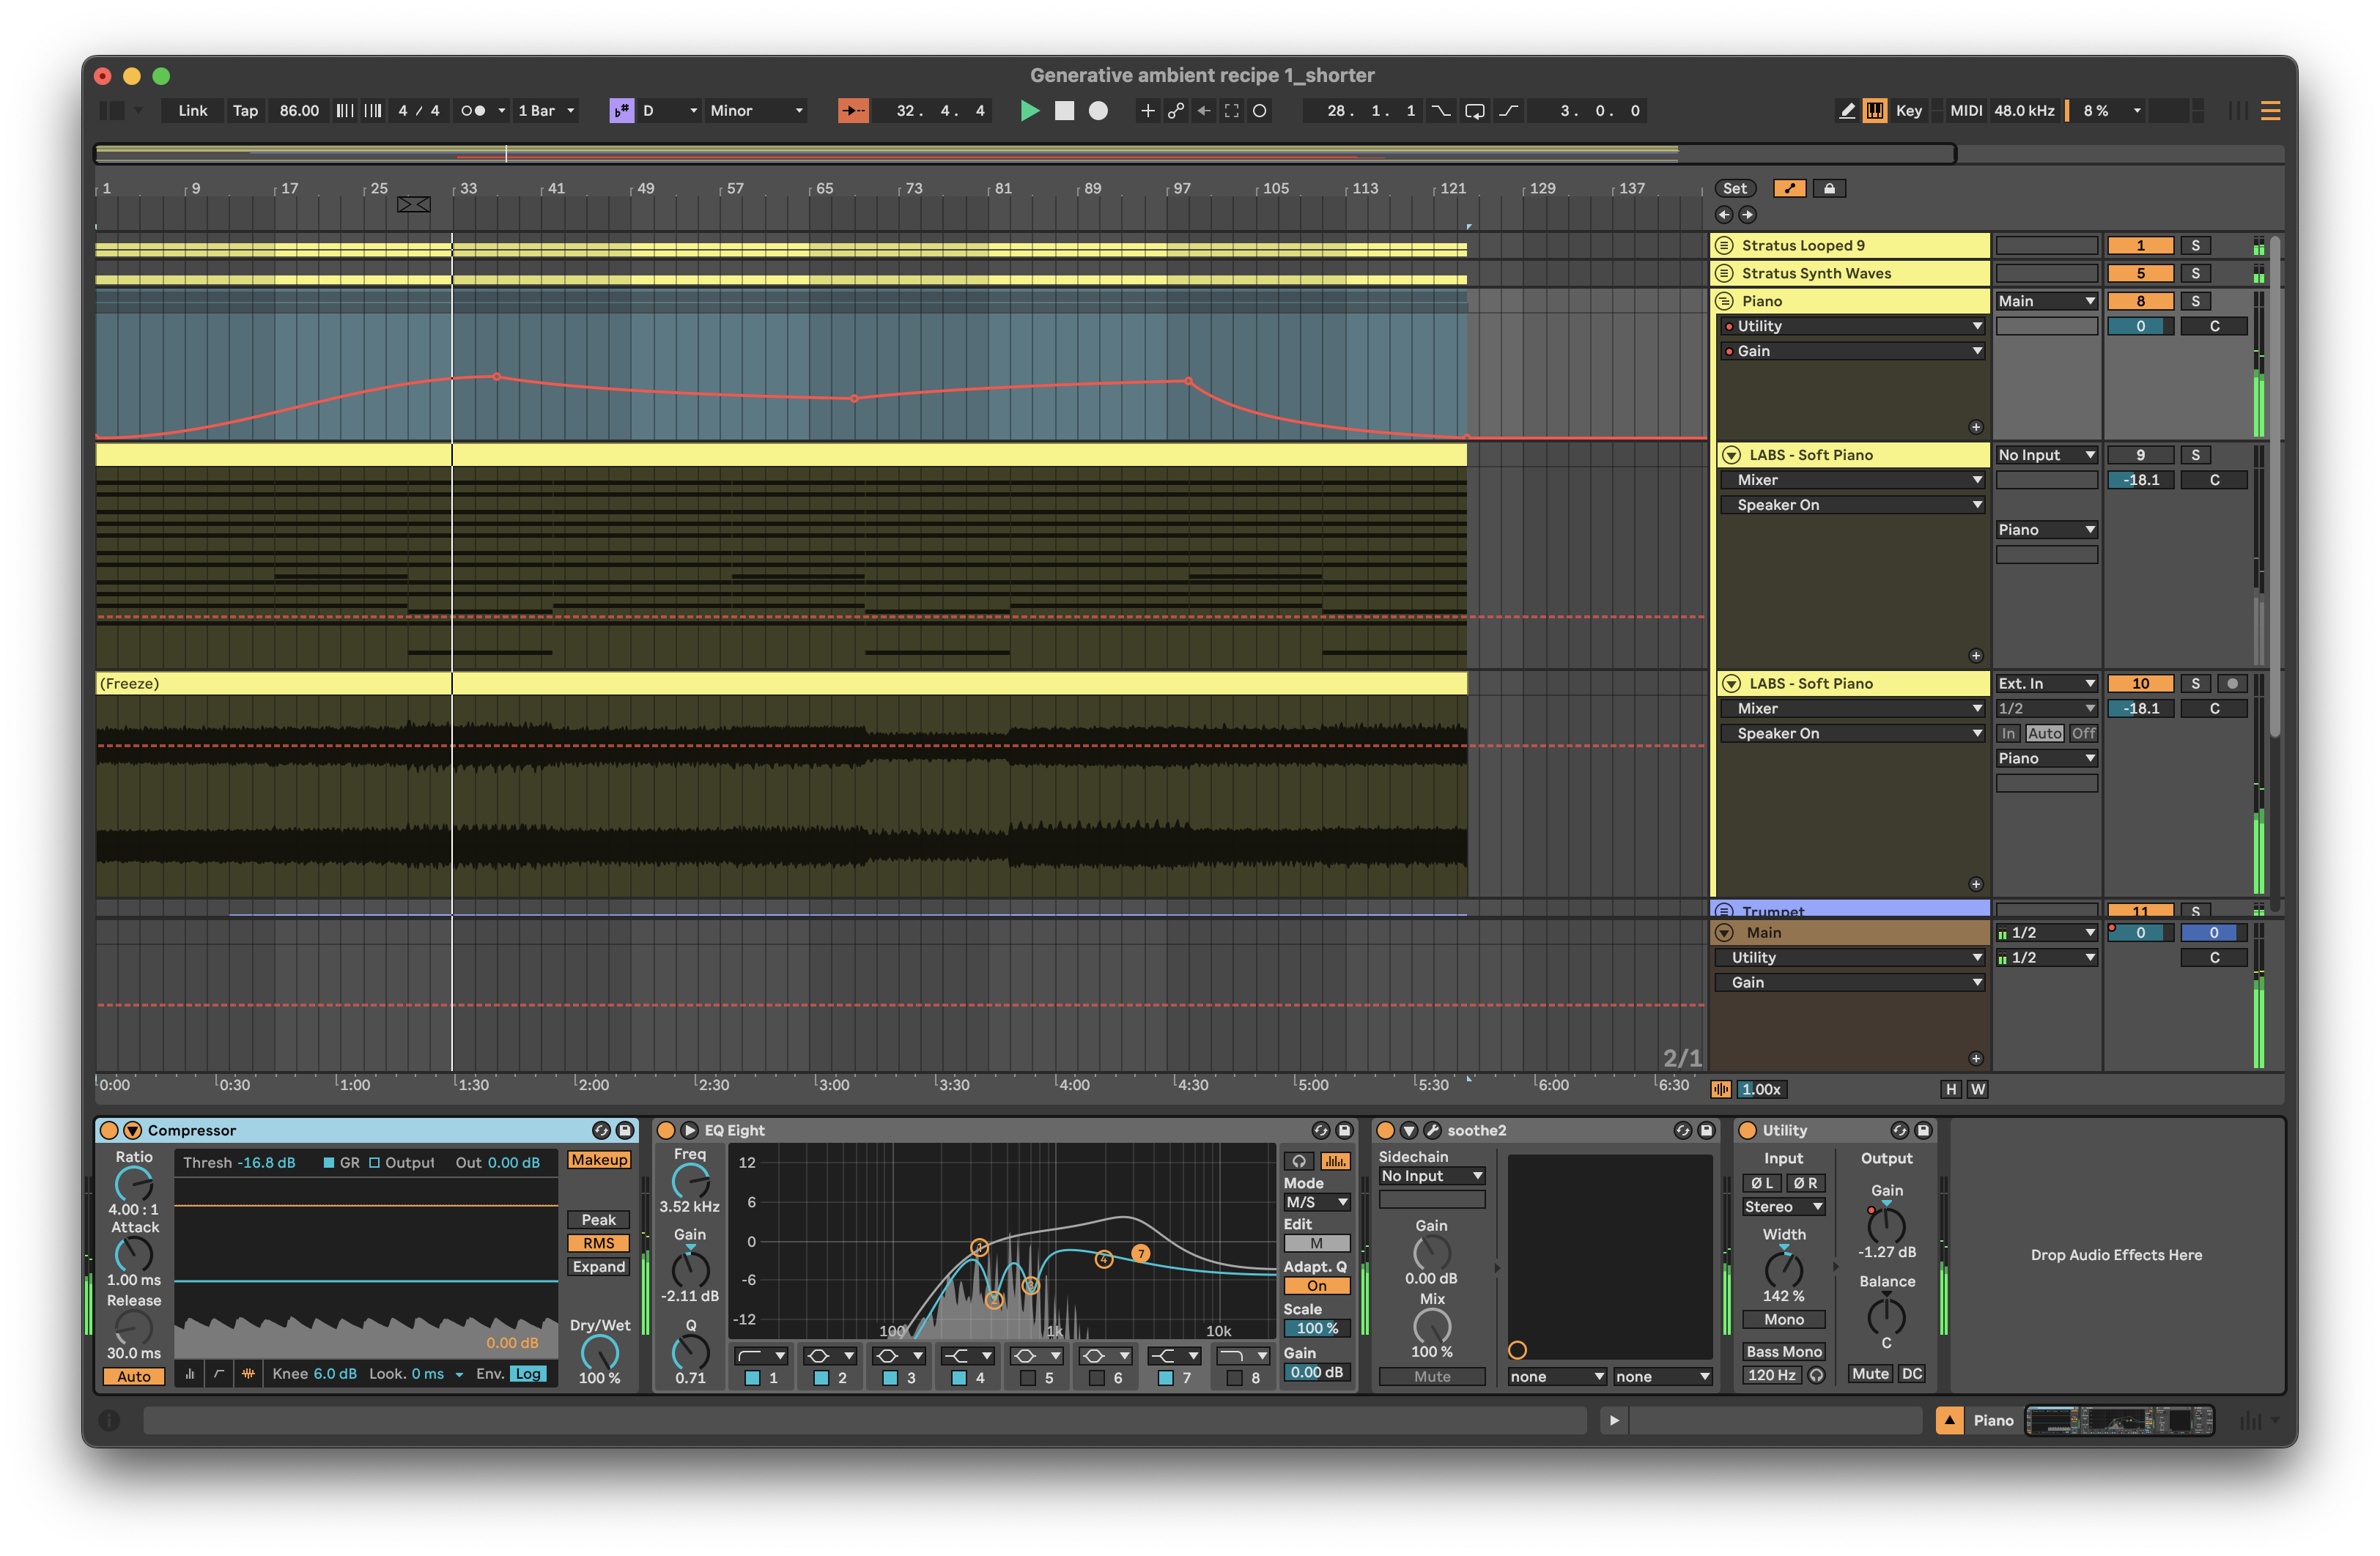
Task: Open soothe2 Sidechain No Input dropdown
Action: [1431, 1176]
